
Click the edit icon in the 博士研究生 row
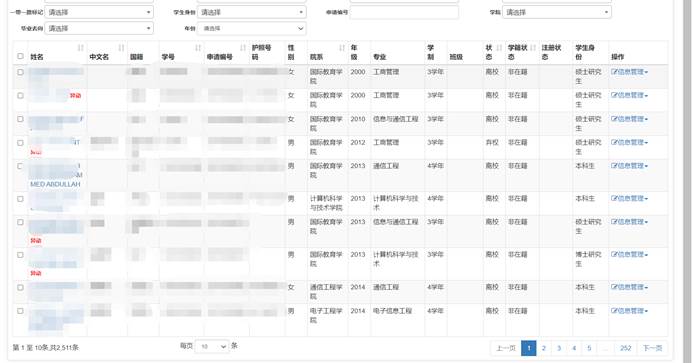click(614, 254)
